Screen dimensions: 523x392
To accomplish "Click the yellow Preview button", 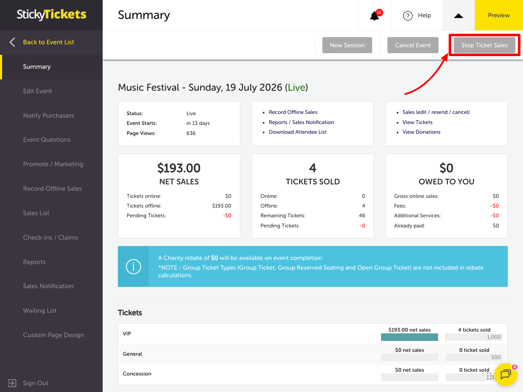I will (499, 15).
